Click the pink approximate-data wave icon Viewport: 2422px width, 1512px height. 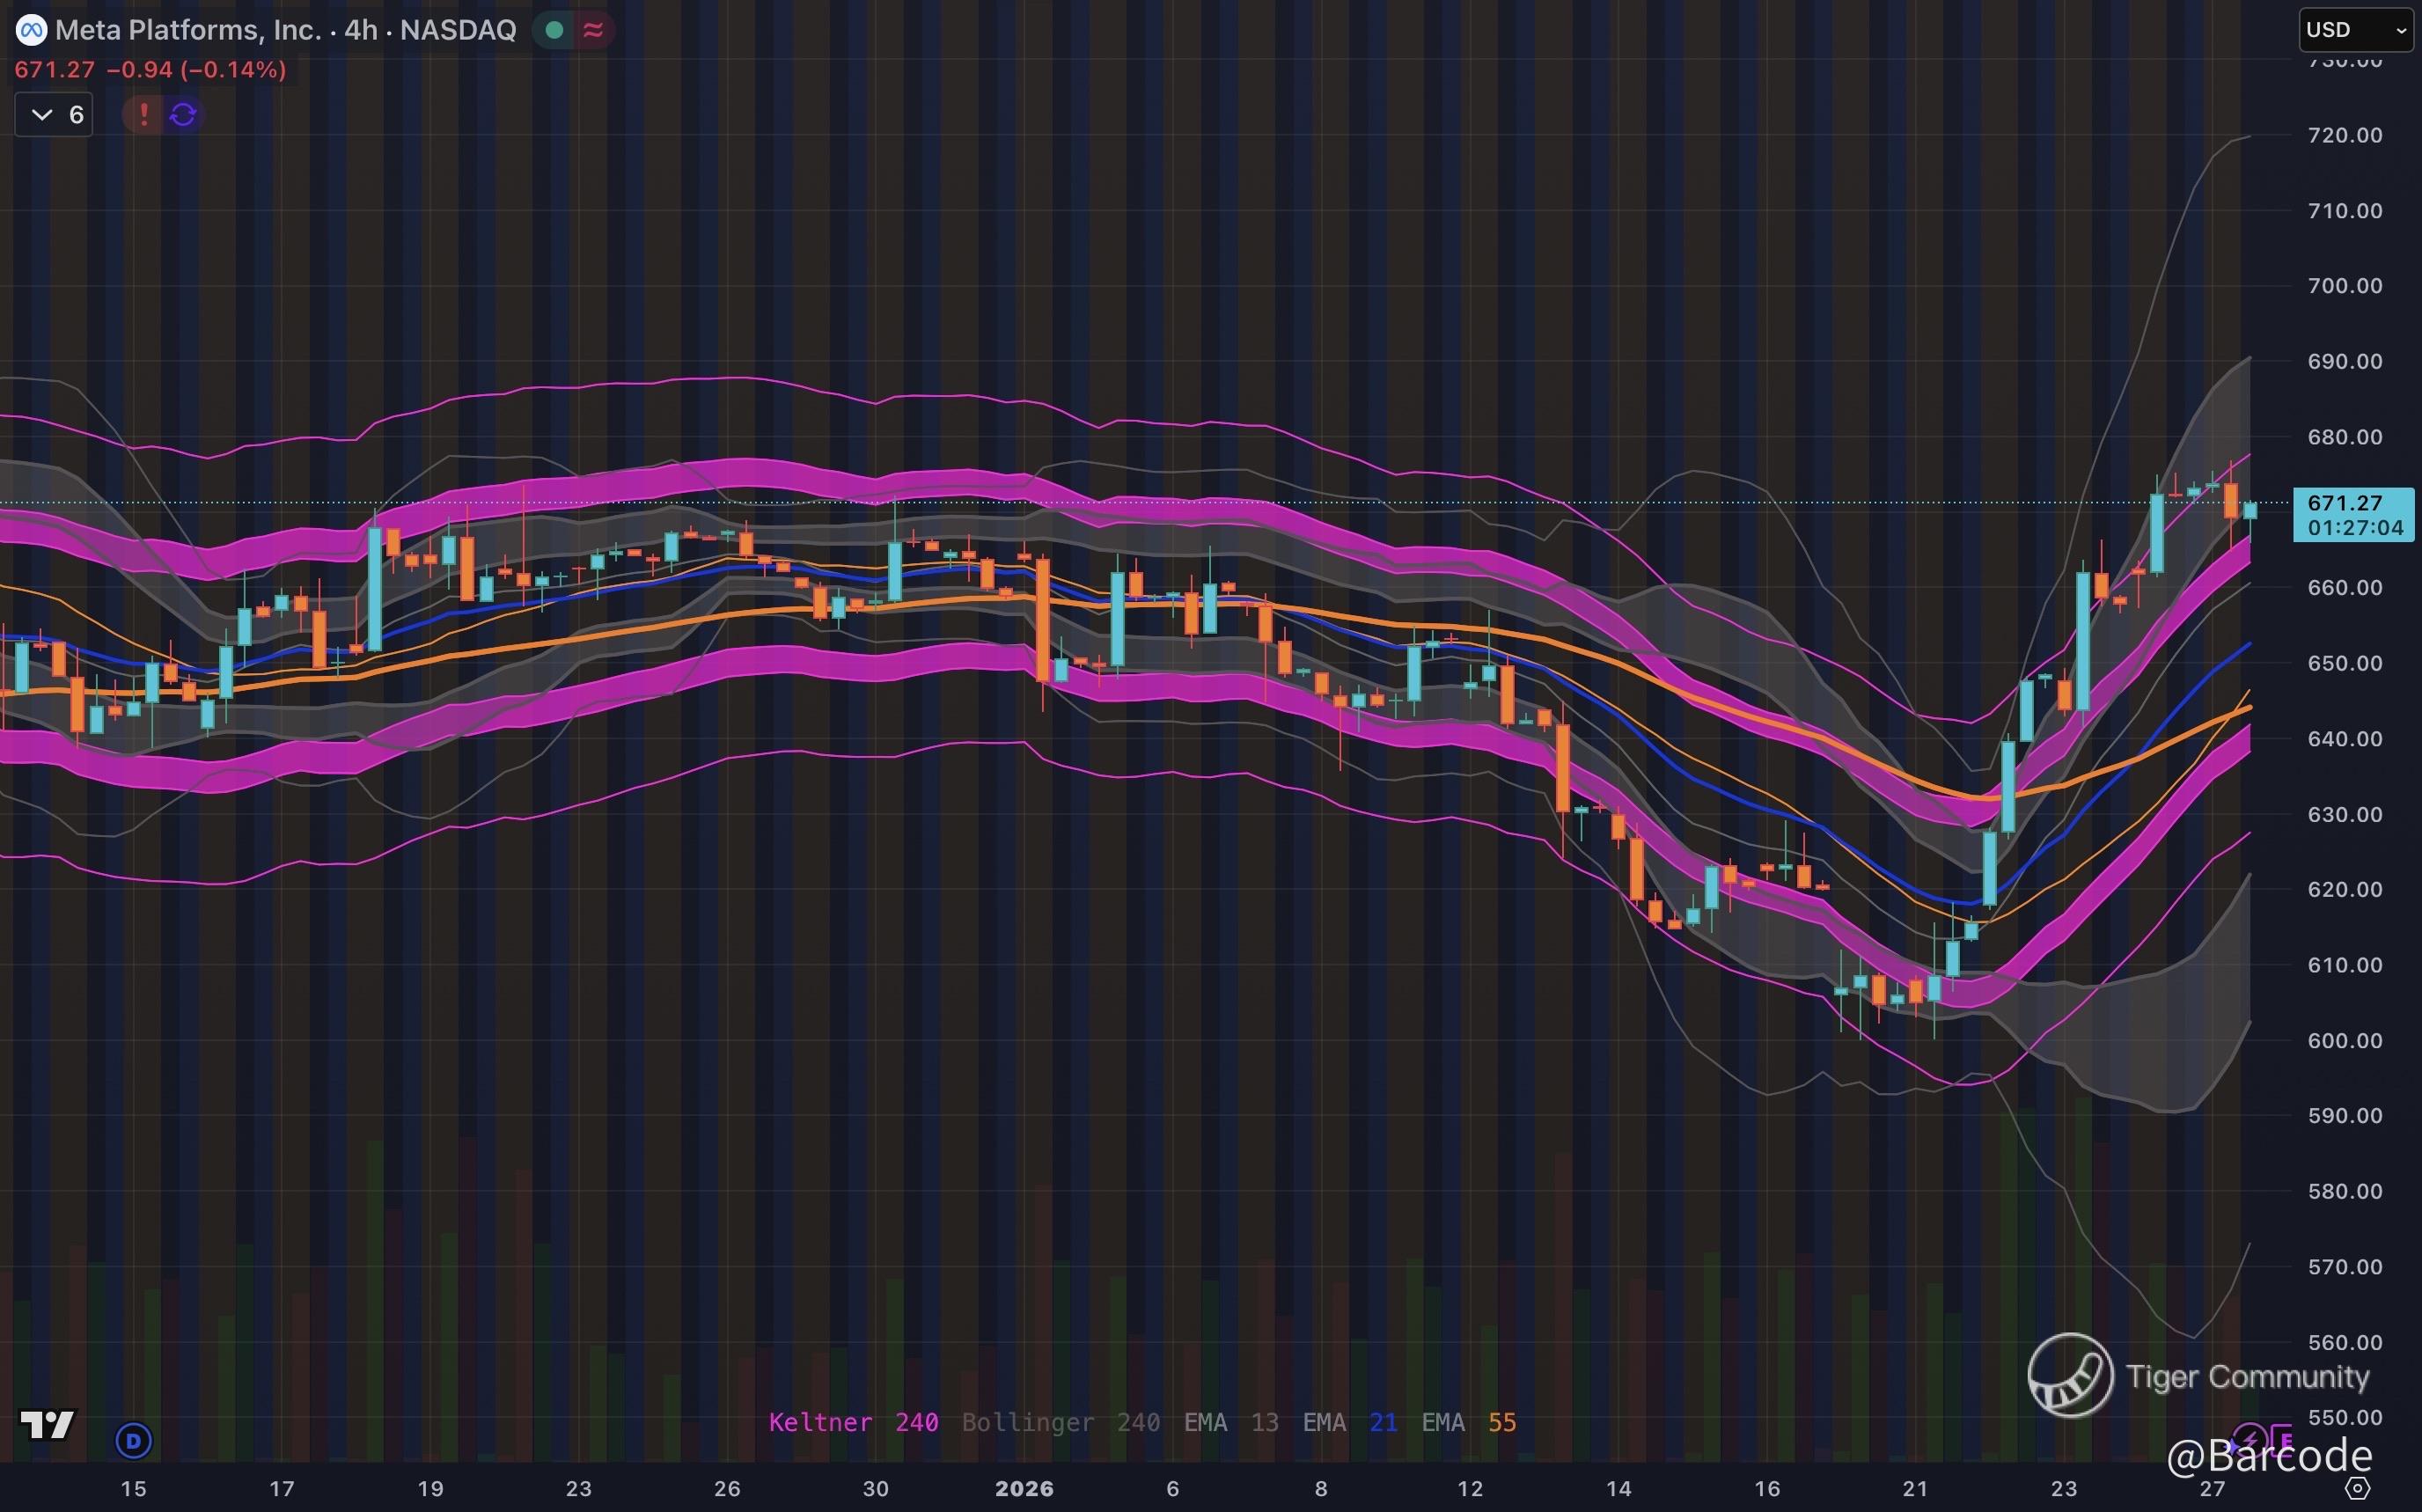(593, 31)
